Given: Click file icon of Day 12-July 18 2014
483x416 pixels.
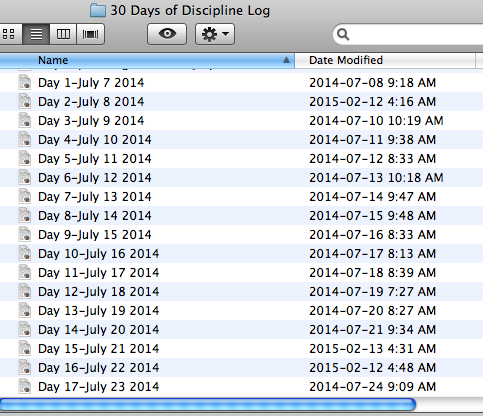Looking at the screenshot, I should point(25,291).
